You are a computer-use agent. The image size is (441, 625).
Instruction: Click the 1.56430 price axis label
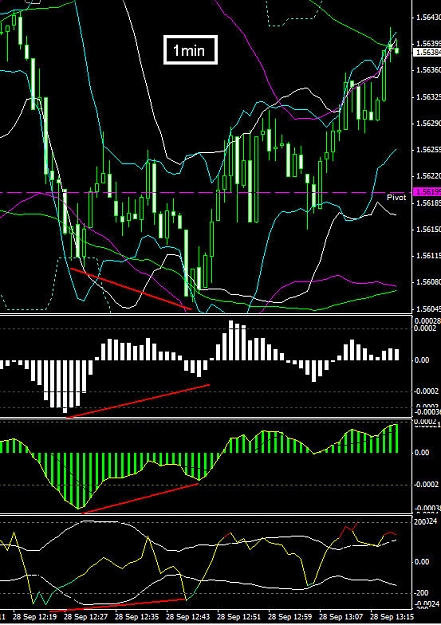428,17
